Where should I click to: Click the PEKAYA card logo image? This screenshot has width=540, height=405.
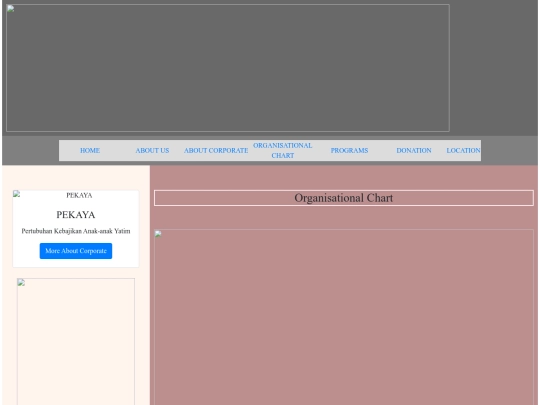[x=76, y=195]
